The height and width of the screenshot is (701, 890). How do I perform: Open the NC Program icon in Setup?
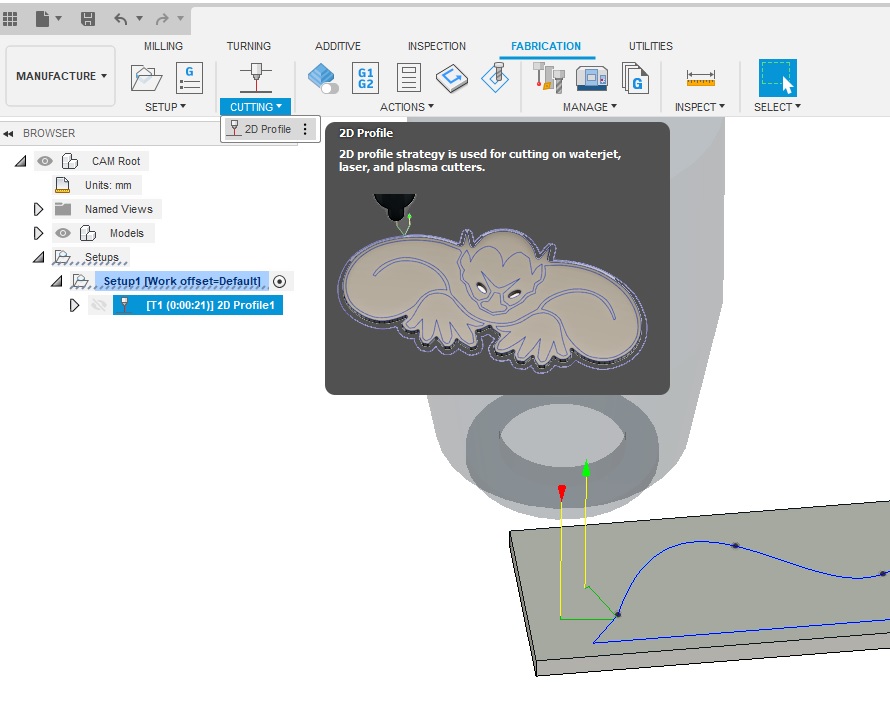[190, 78]
